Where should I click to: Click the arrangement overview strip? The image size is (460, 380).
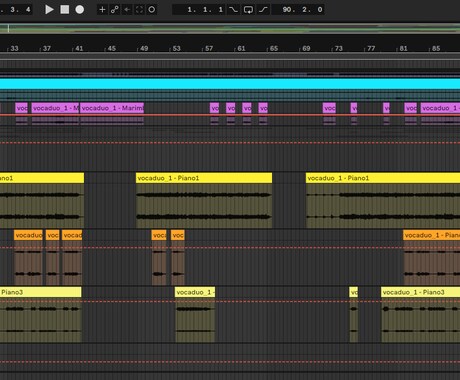pyautogui.click(x=230, y=28)
